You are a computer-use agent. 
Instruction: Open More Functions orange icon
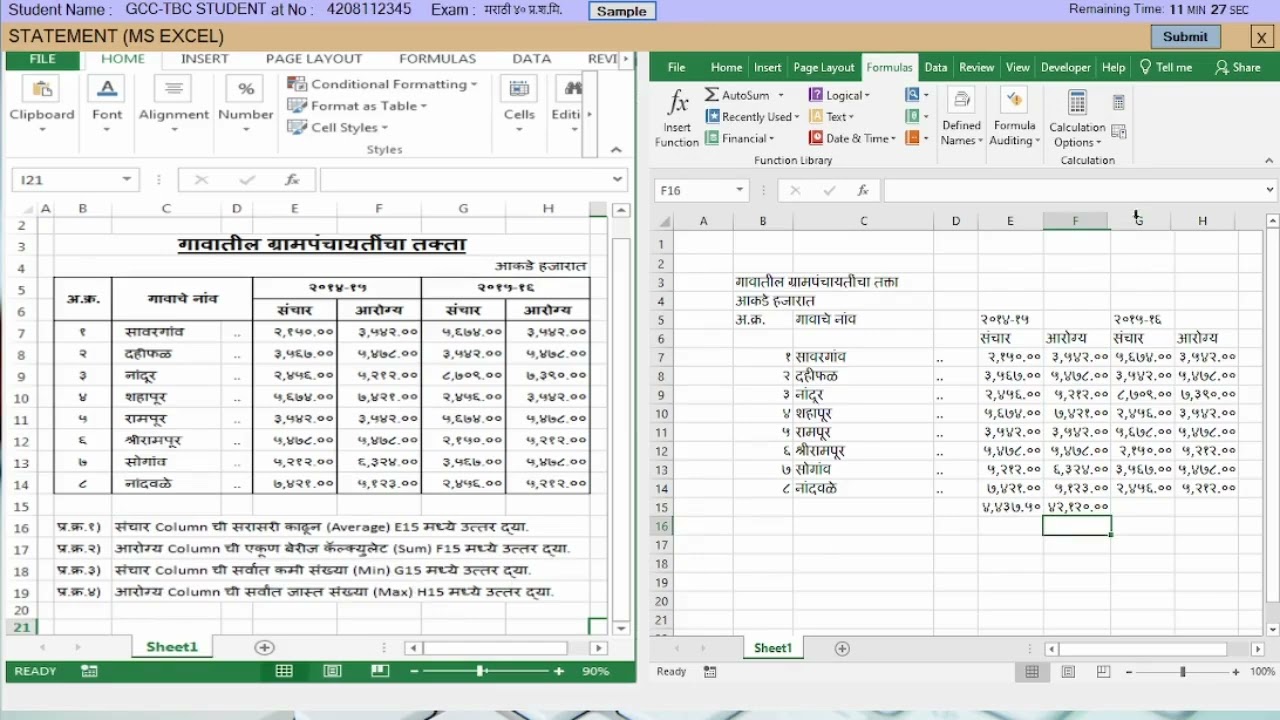(x=917, y=139)
